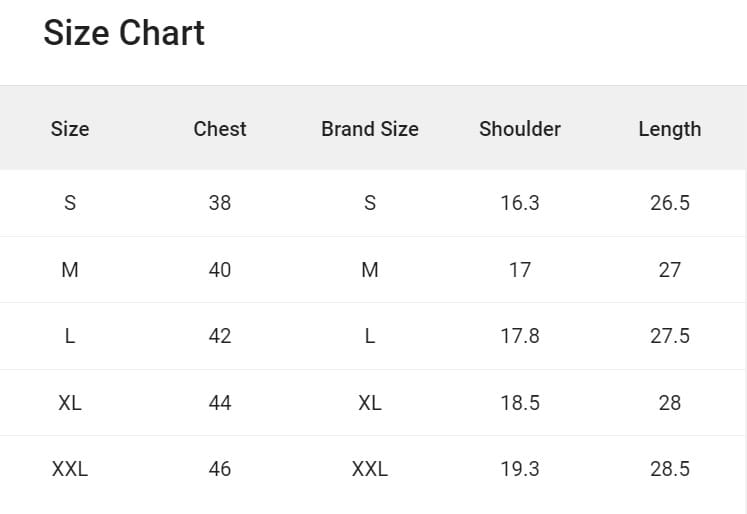Click length value 26.5
The width and height of the screenshot is (747, 514).
pos(670,203)
